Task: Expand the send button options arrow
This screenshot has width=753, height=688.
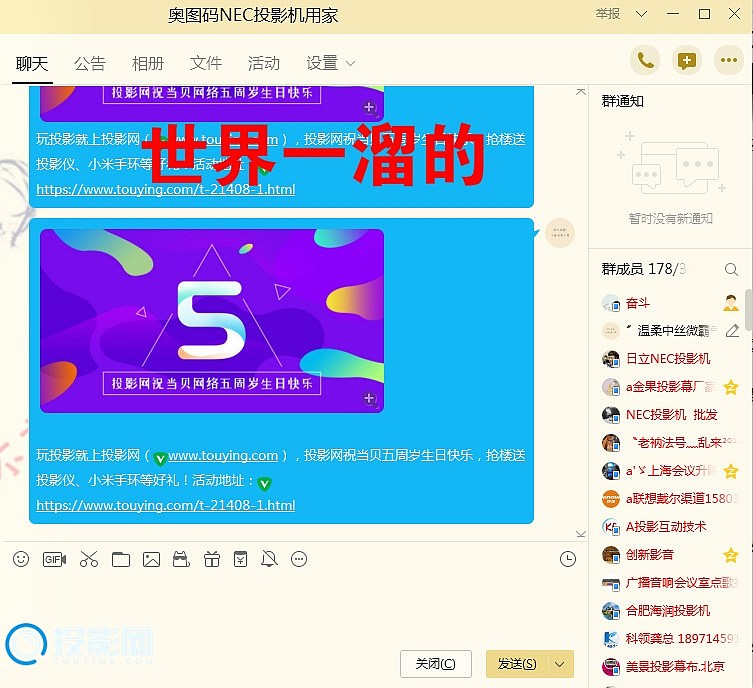Action: 560,664
